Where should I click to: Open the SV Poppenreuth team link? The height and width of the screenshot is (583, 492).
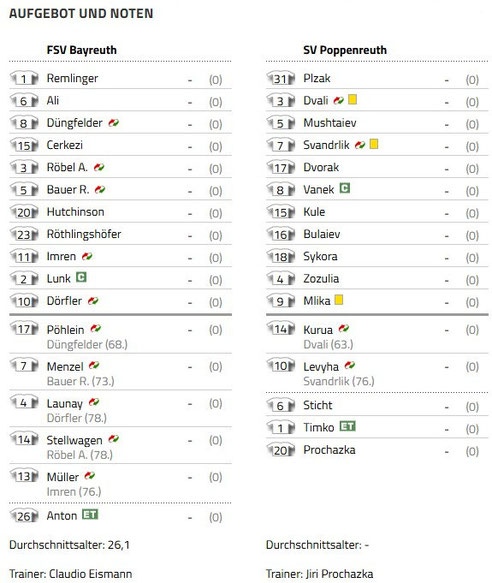pos(345,50)
